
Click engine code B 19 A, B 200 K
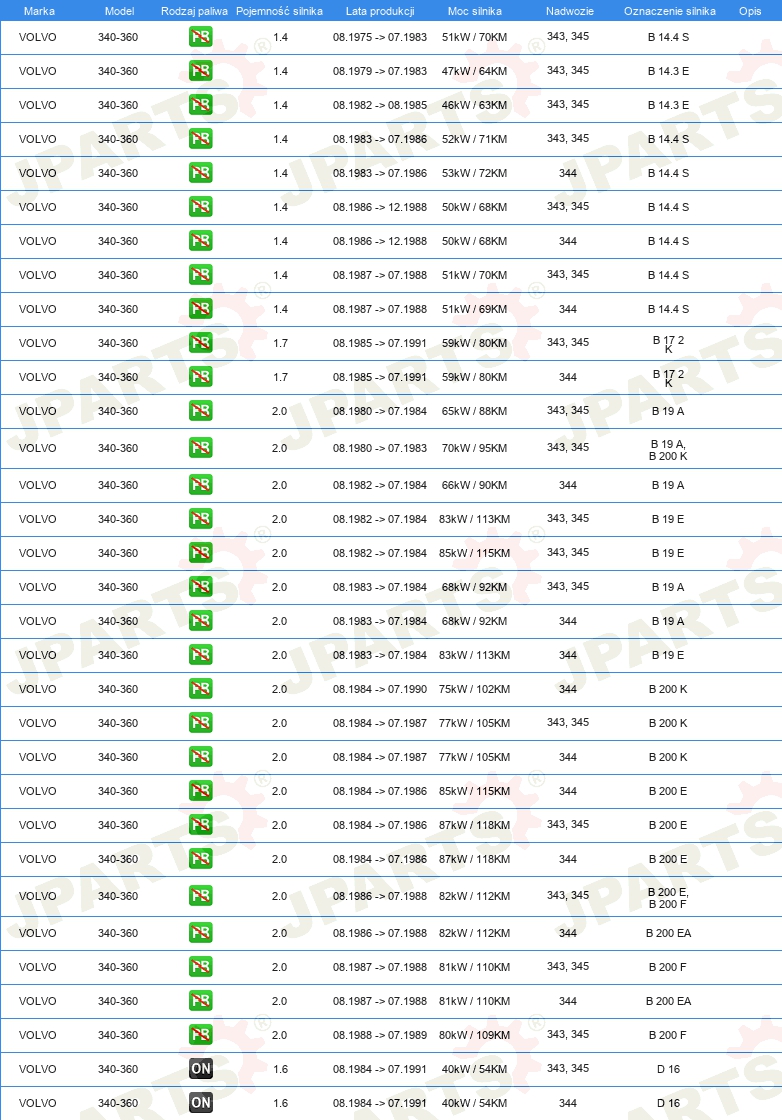tap(668, 450)
